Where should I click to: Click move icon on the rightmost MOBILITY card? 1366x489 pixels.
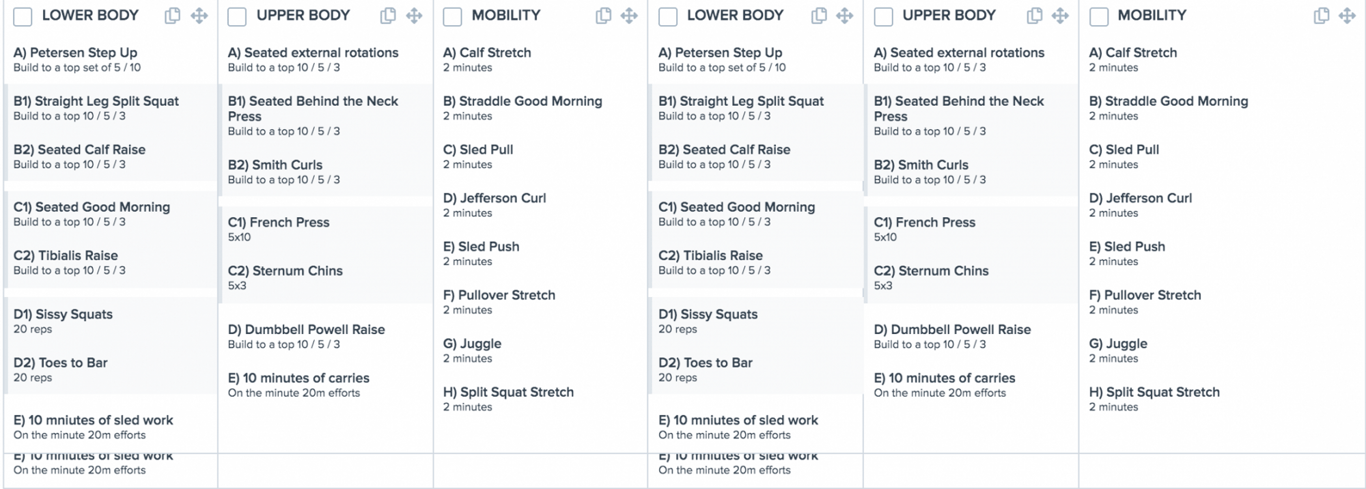point(1347,16)
